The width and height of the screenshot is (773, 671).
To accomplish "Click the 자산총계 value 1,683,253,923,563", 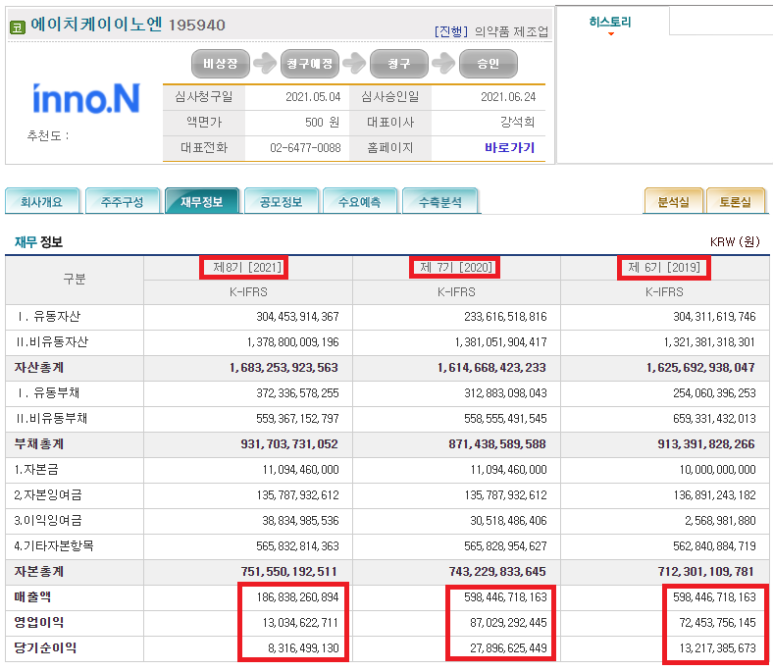I will tap(284, 367).
